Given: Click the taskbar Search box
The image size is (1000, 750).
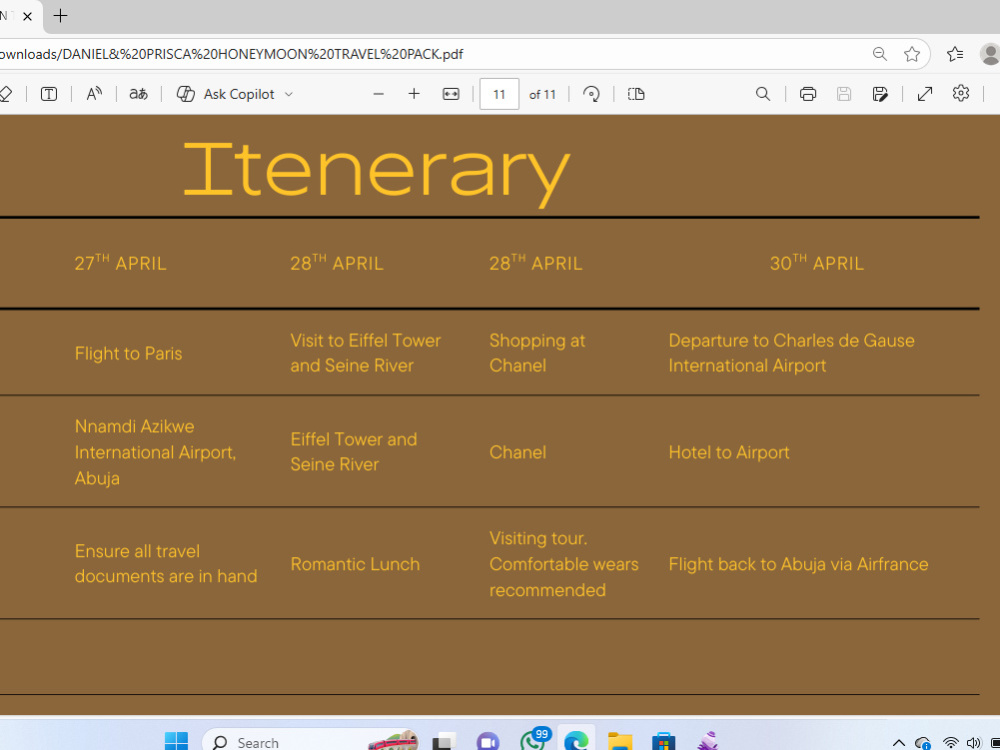Looking at the screenshot, I should (311, 742).
